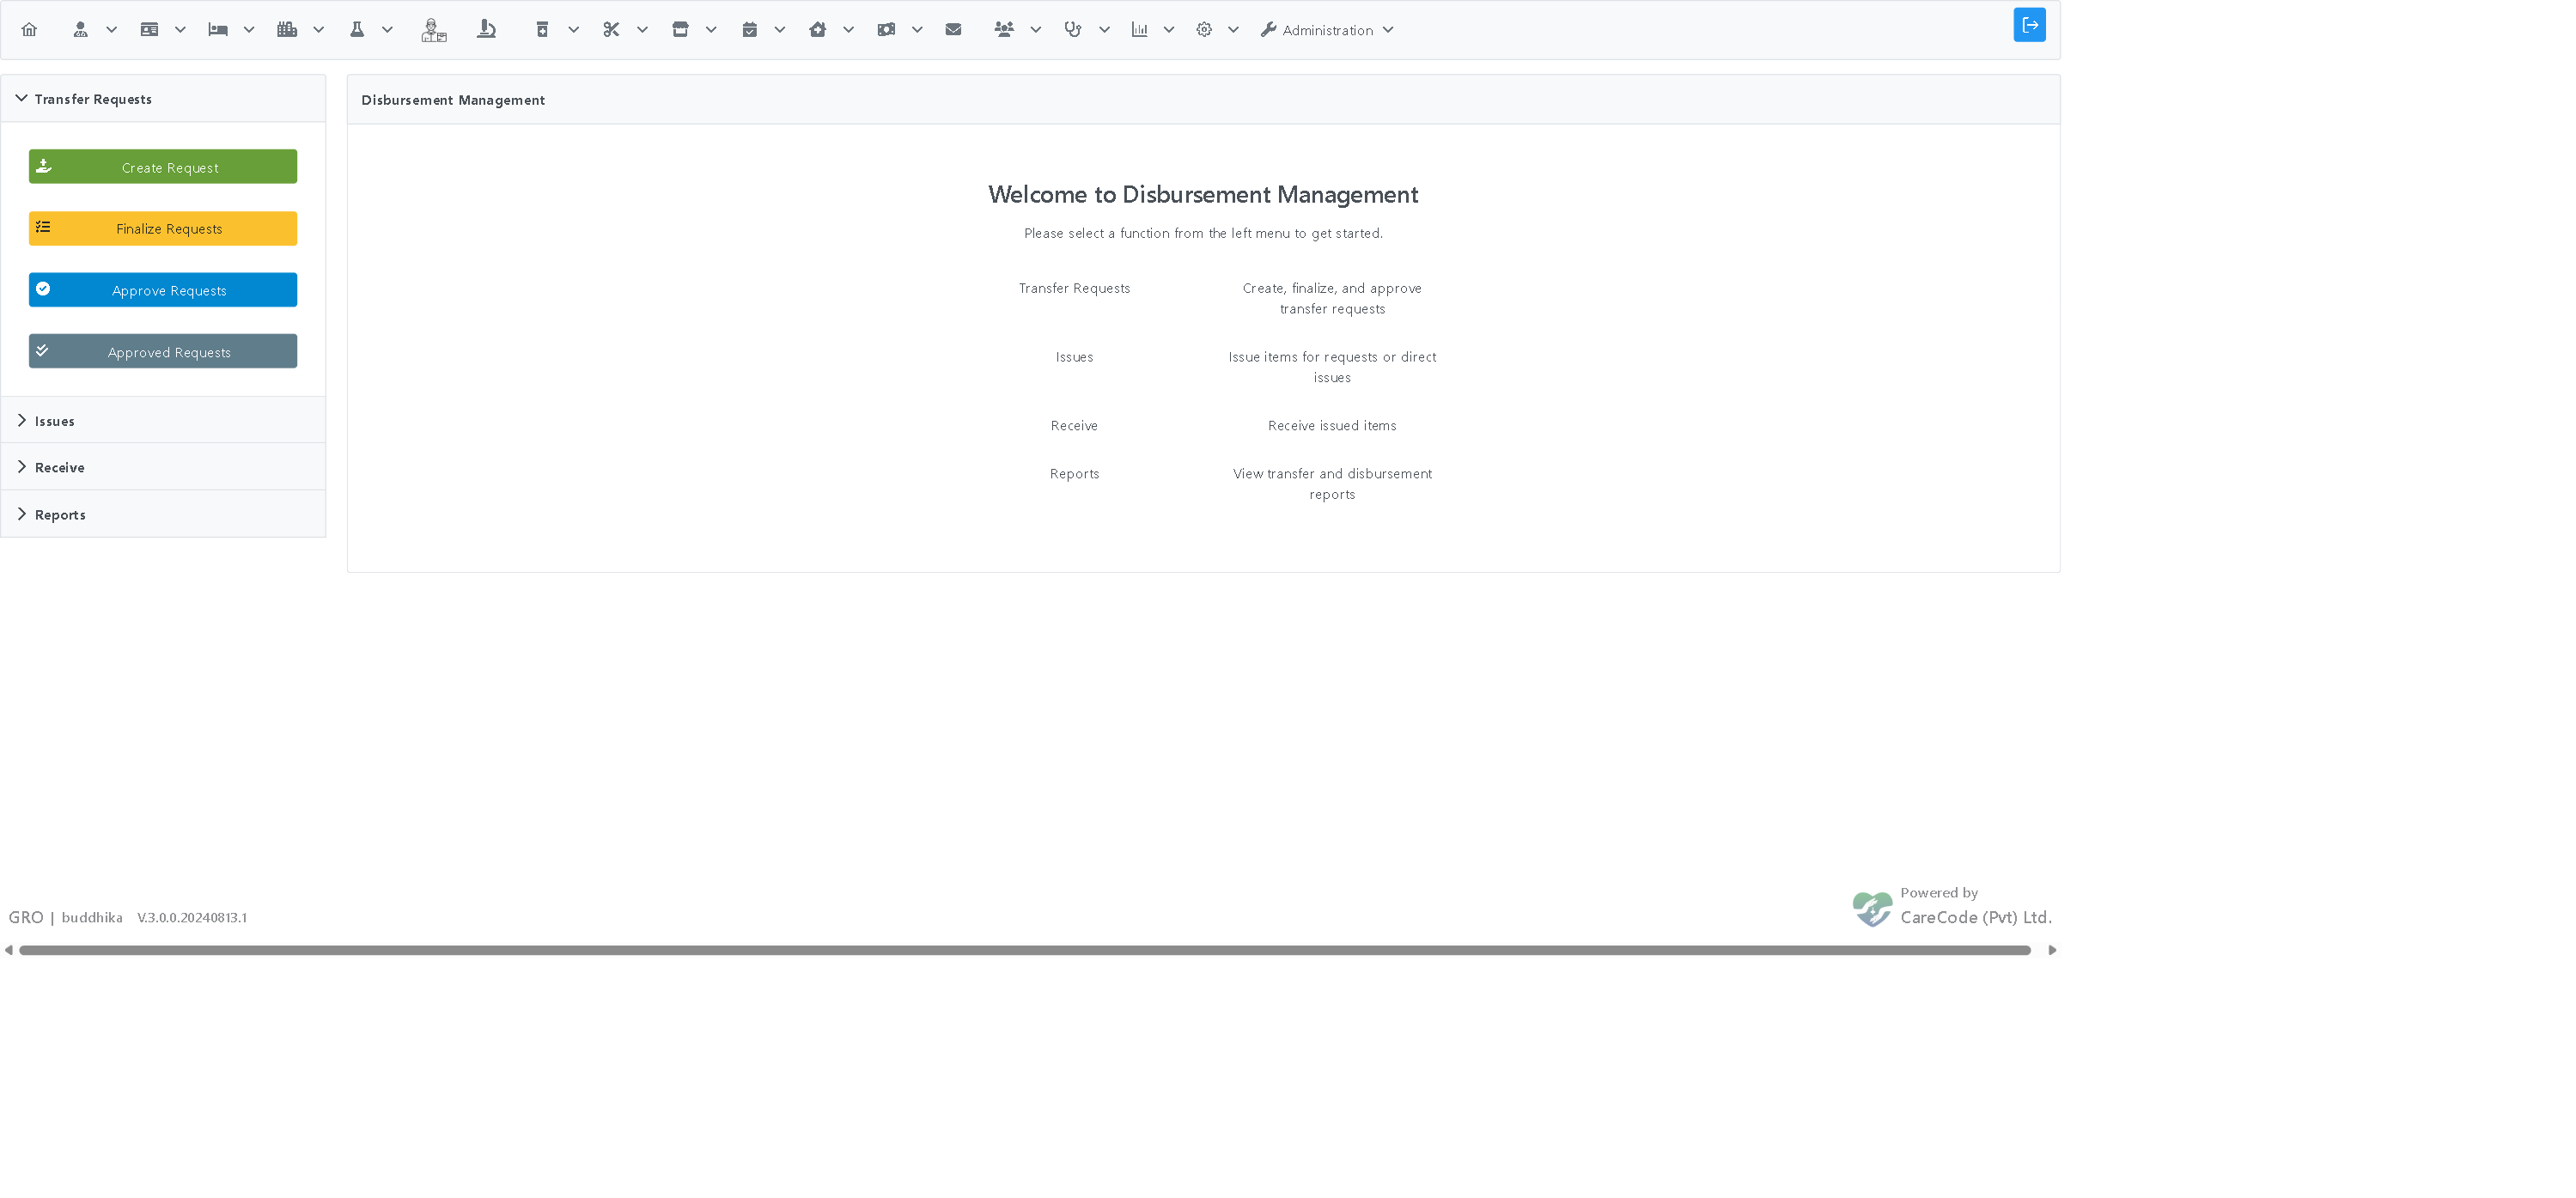Open the laboratory flask icon menu
Viewport: 2576px width, 1198px height.
pyautogui.click(x=357, y=30)
